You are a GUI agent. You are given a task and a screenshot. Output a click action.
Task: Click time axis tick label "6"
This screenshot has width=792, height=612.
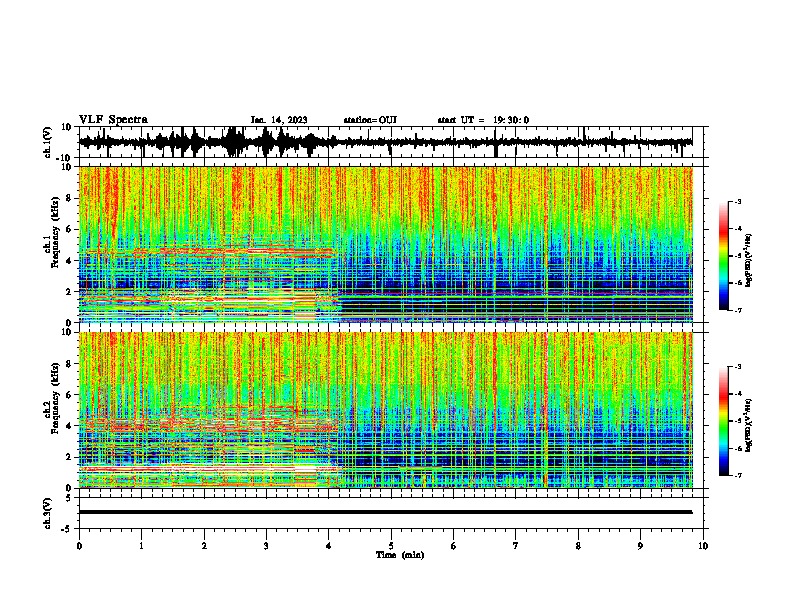pos(453,546)
